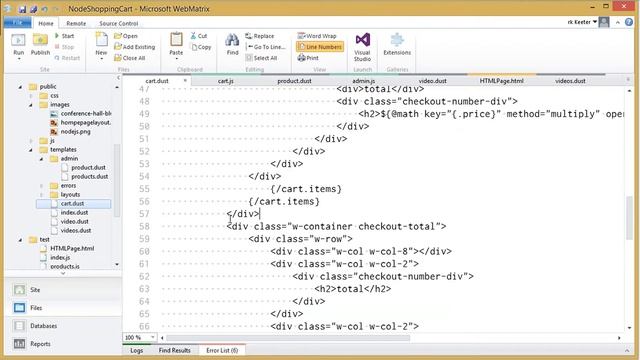Click the save icon in title bar

pyautogui.click(x=22, y=9)
